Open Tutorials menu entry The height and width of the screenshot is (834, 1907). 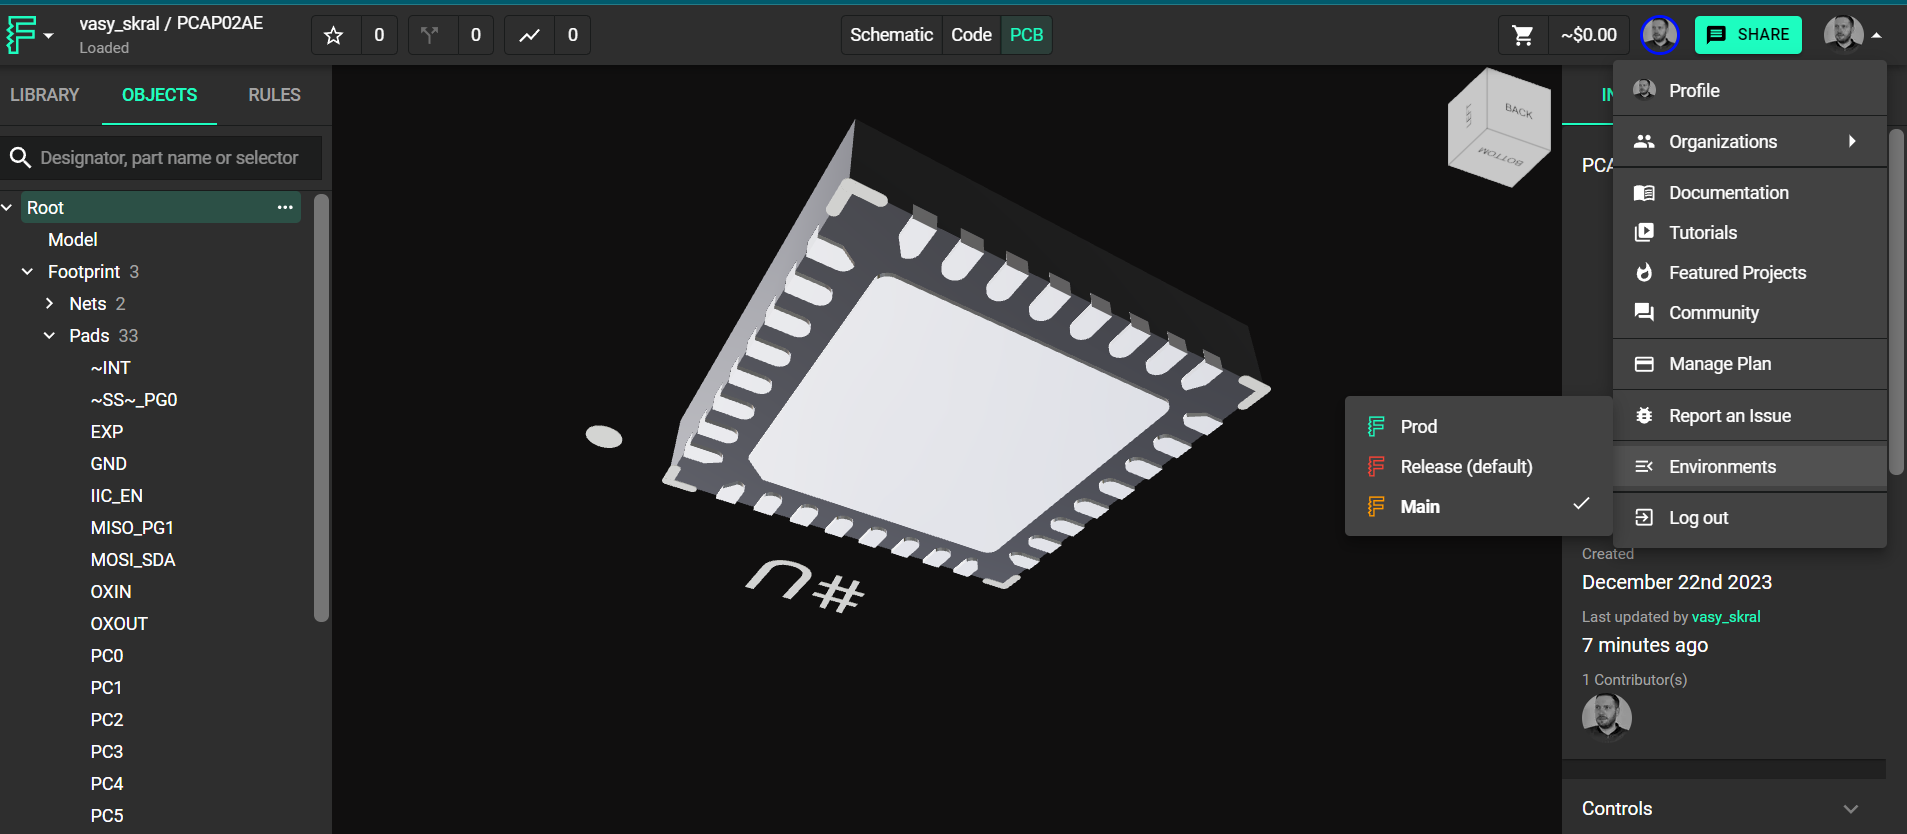click(1750, 232)
